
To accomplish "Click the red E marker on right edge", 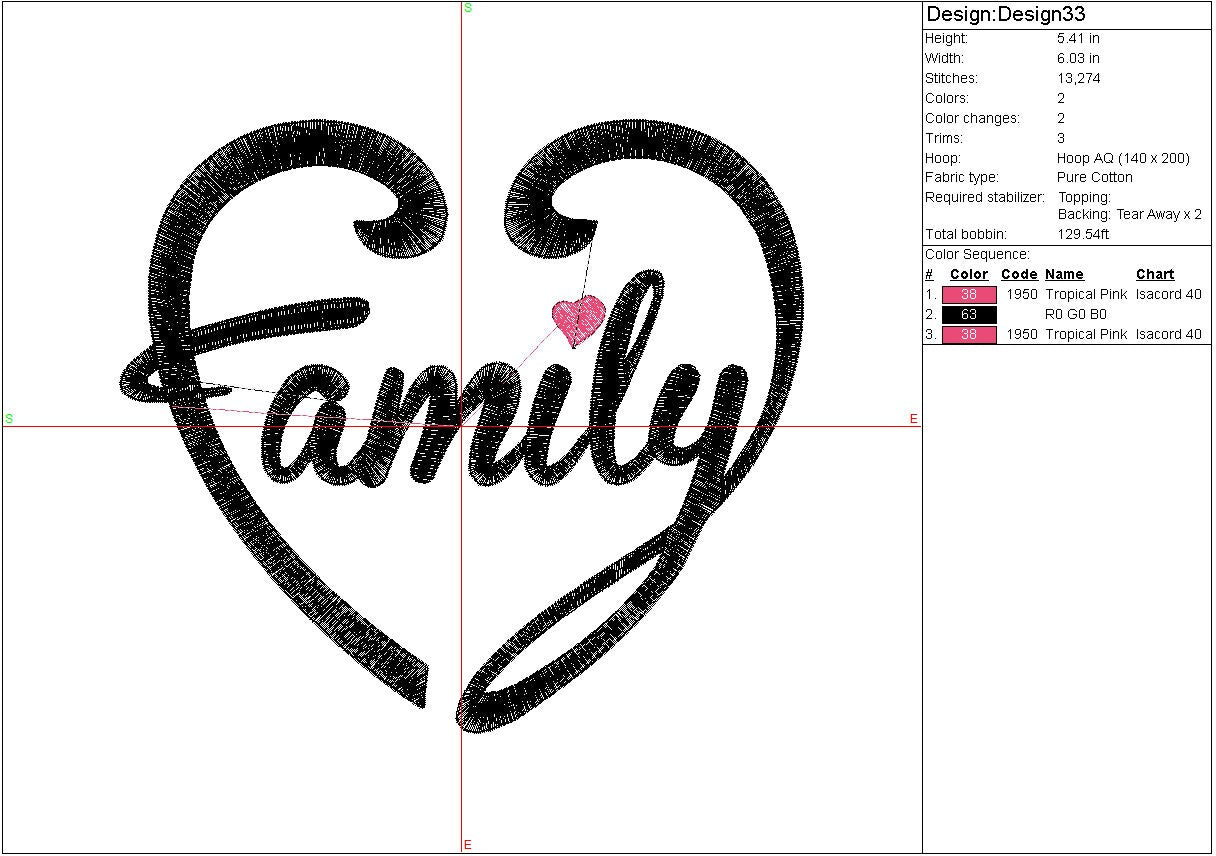I will (913, 419).
